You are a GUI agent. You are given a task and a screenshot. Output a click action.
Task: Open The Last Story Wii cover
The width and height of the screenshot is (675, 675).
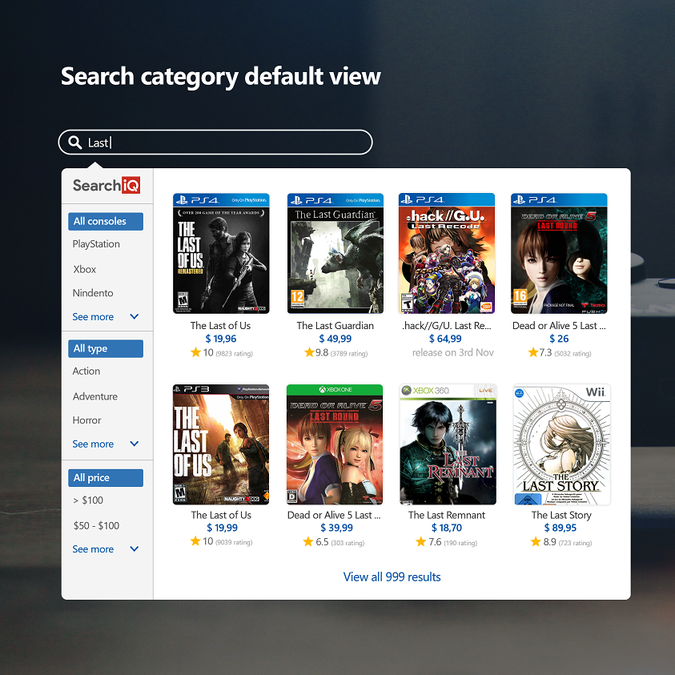click(562, 444)
